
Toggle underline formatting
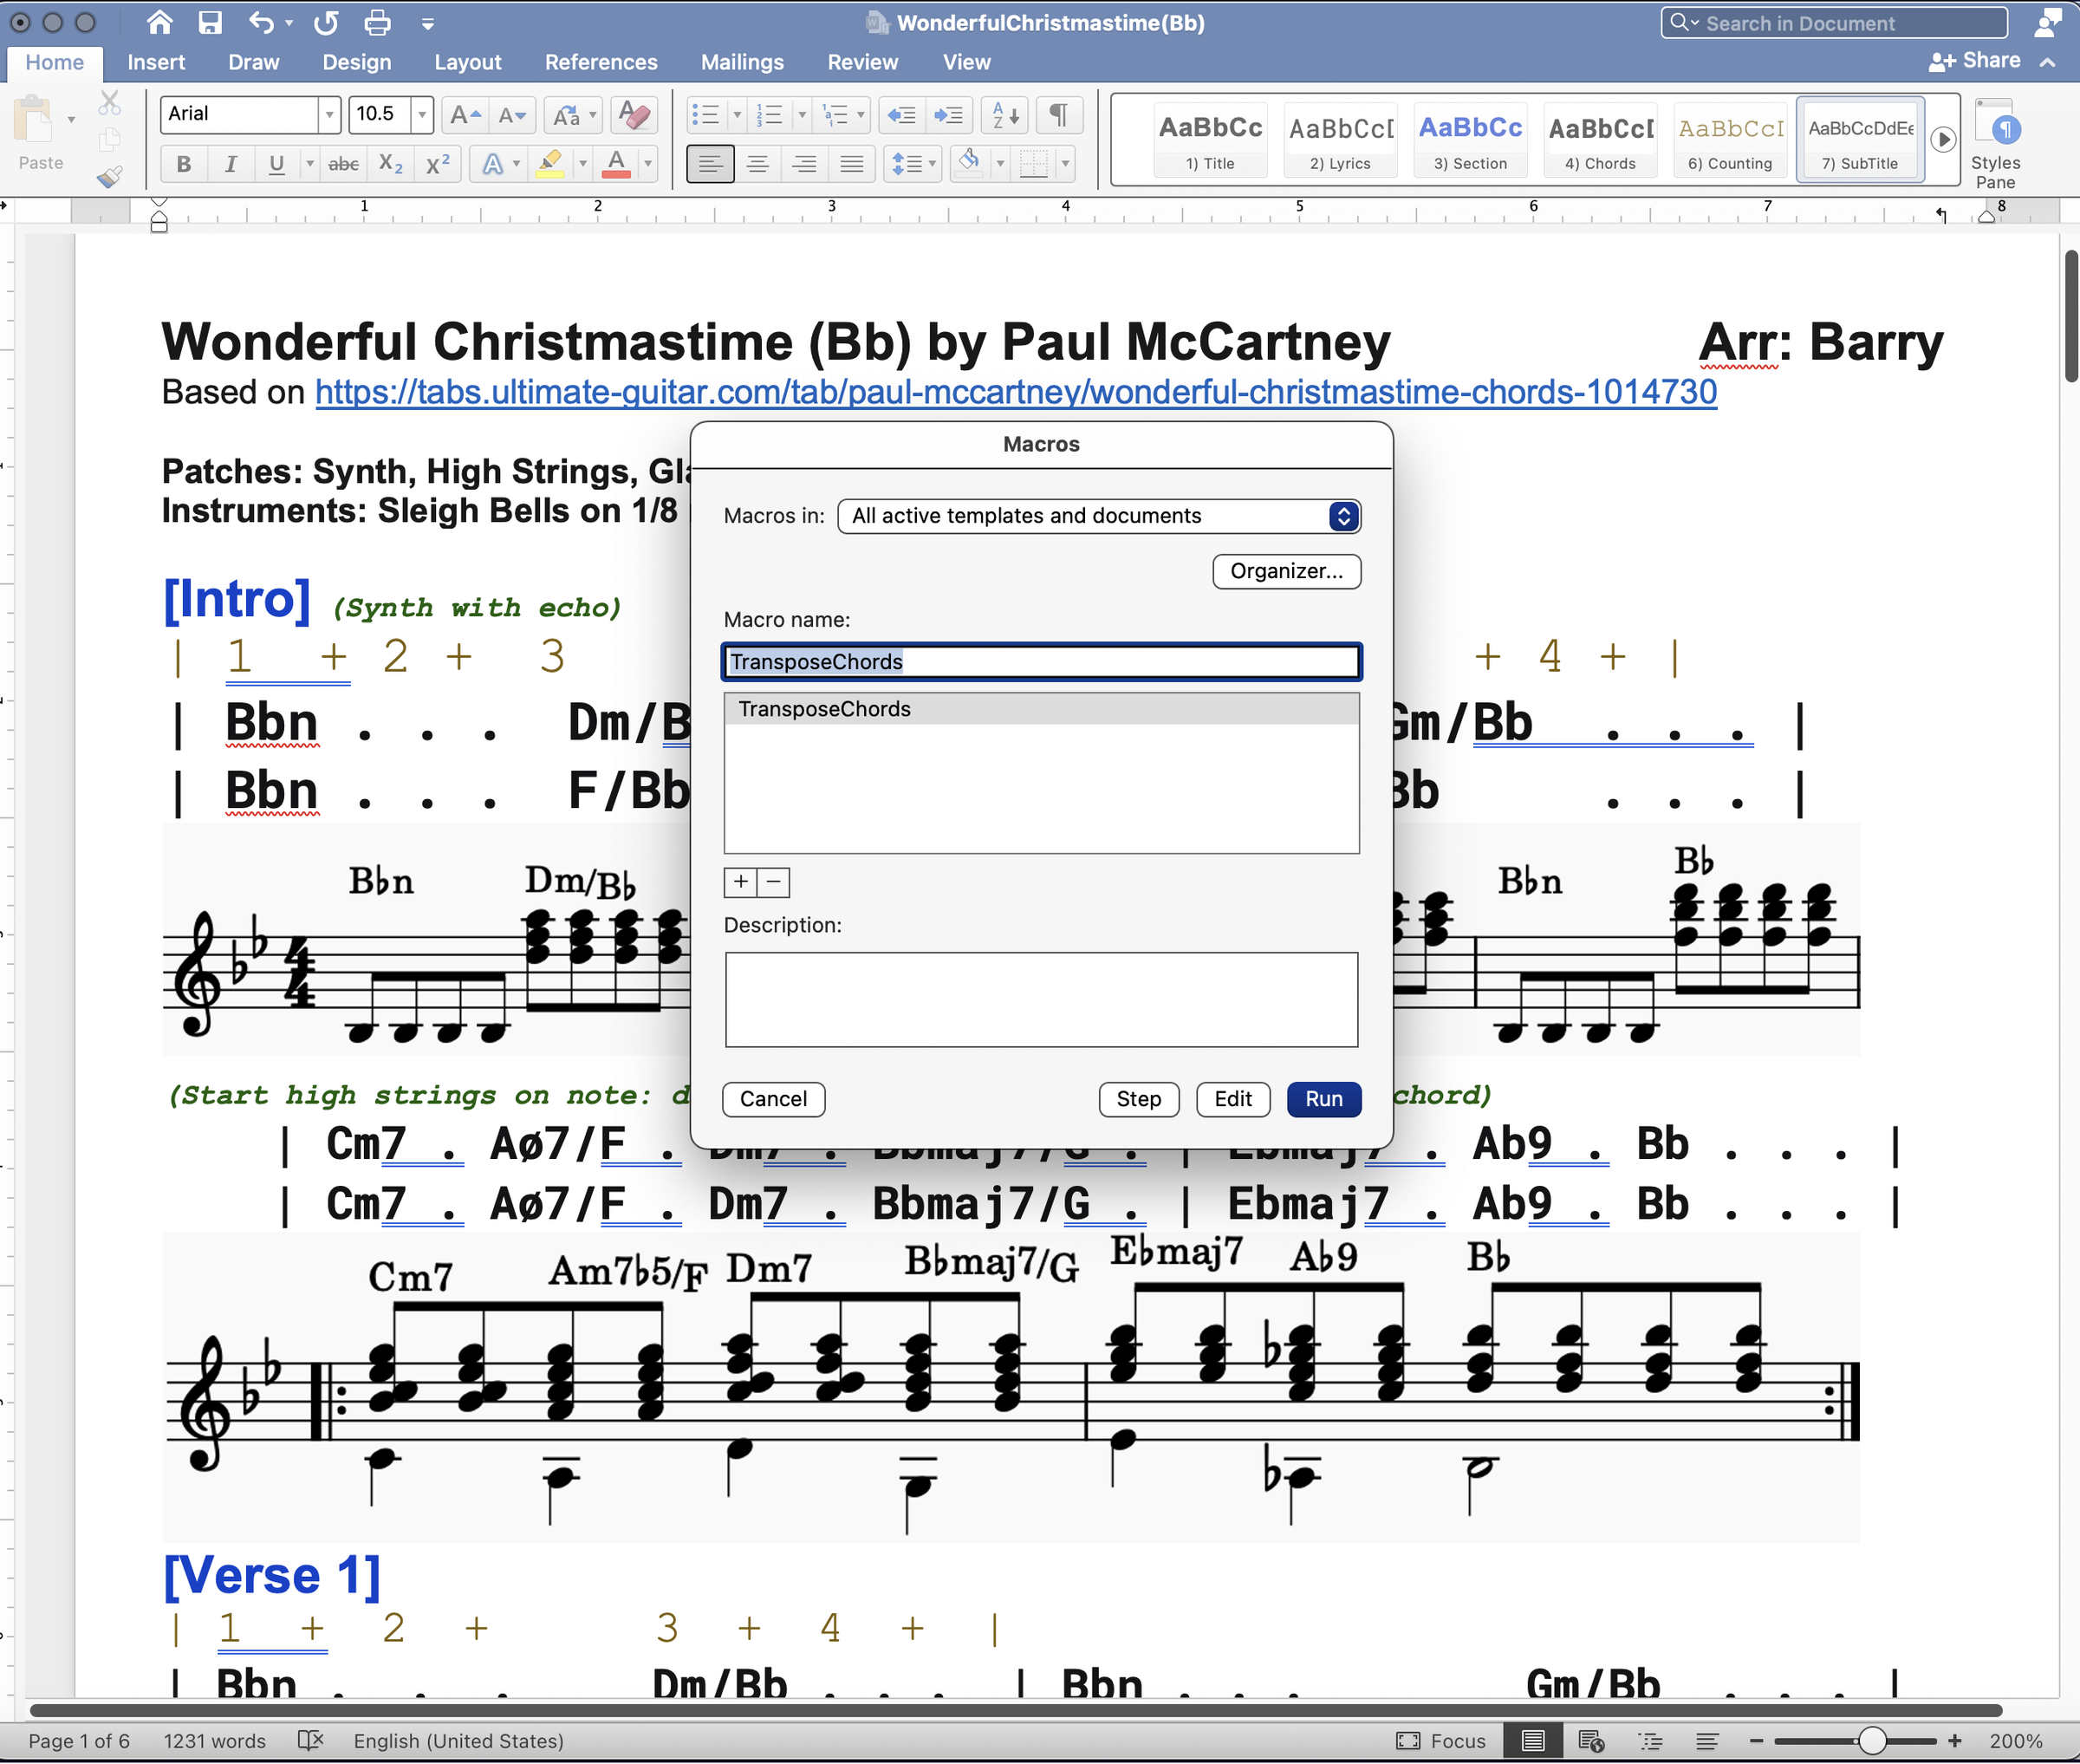277,164
